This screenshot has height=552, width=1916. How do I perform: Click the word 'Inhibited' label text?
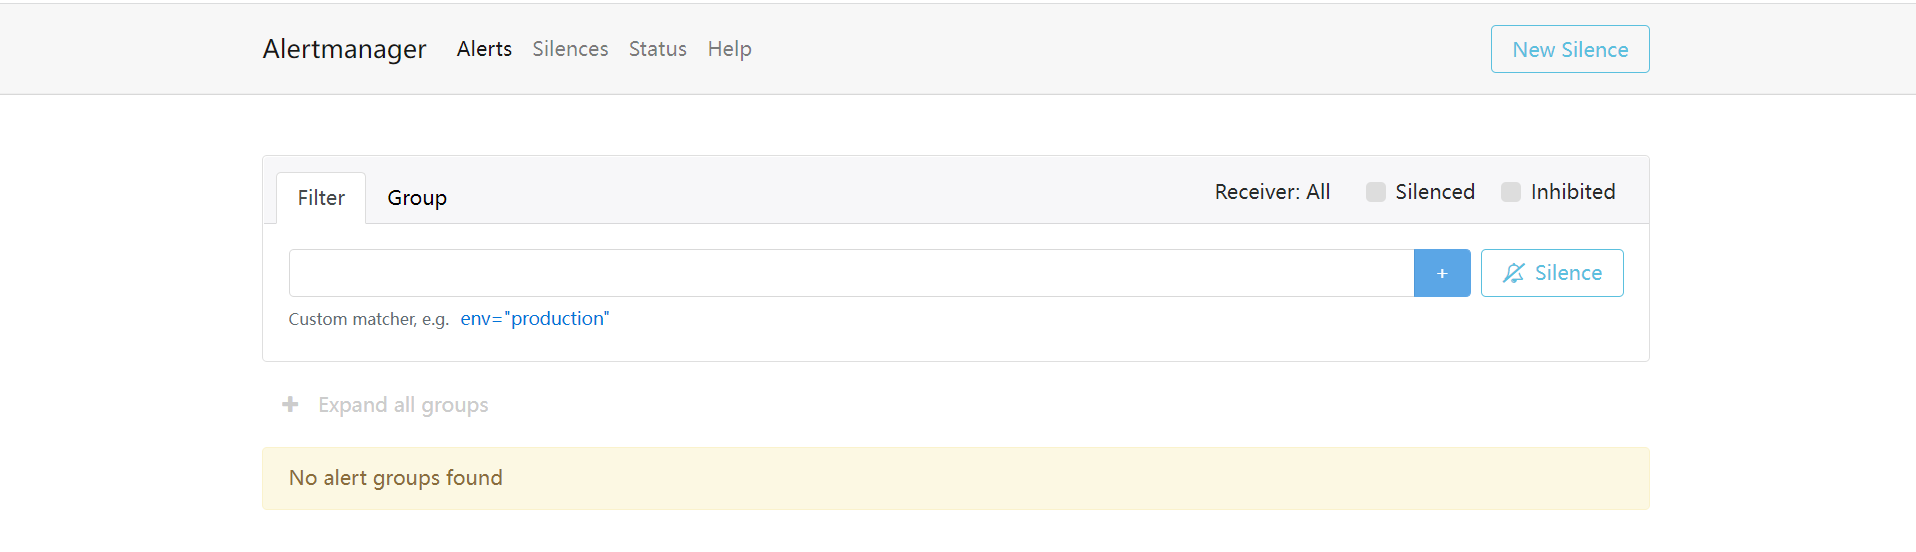point(1572,192)
